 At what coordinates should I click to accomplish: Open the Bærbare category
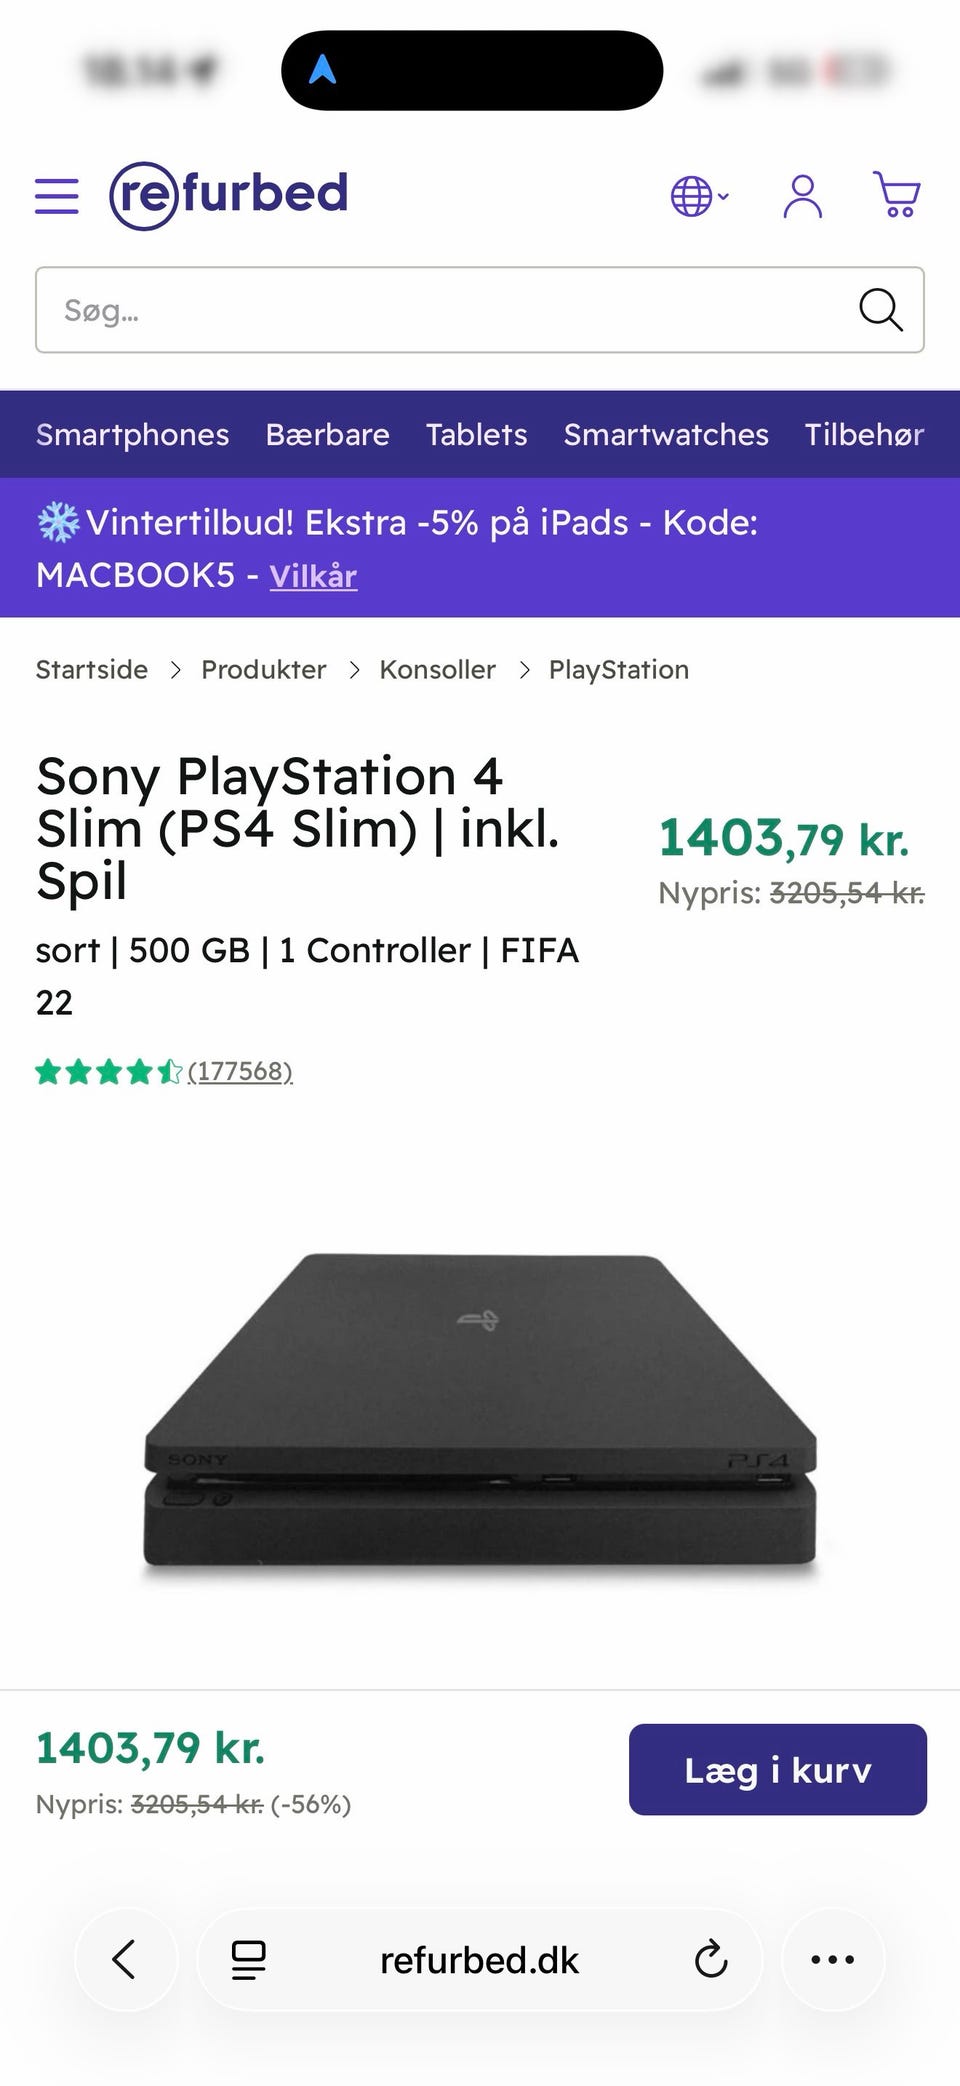(327, 435)
